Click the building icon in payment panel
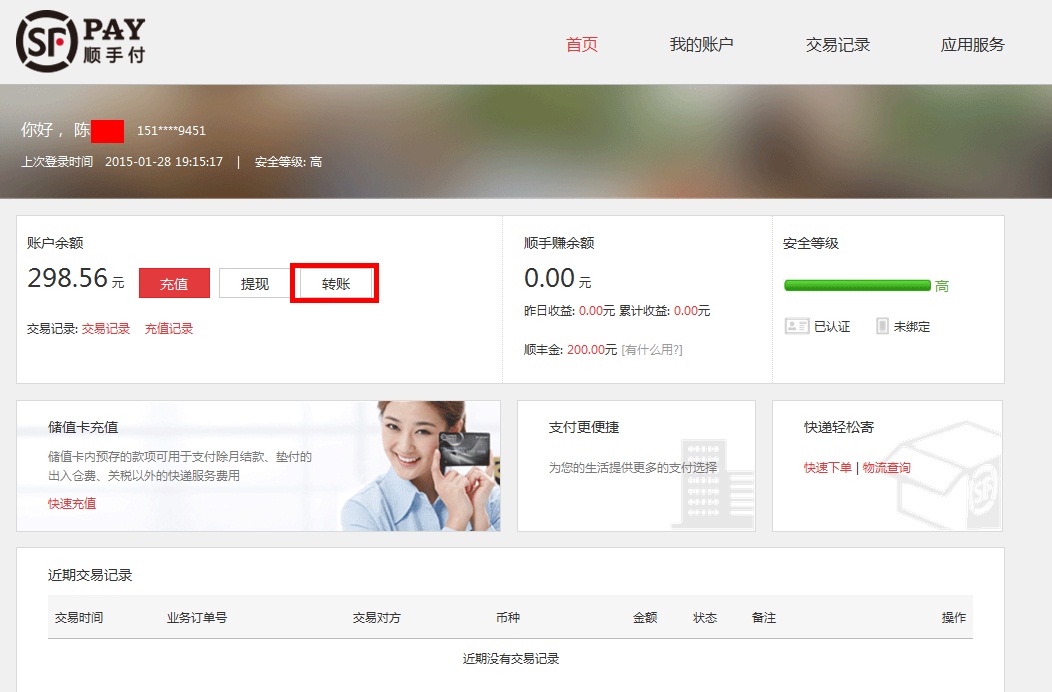Image resolution: width=1052 pixels, height=692 pixels. (711, 482)
